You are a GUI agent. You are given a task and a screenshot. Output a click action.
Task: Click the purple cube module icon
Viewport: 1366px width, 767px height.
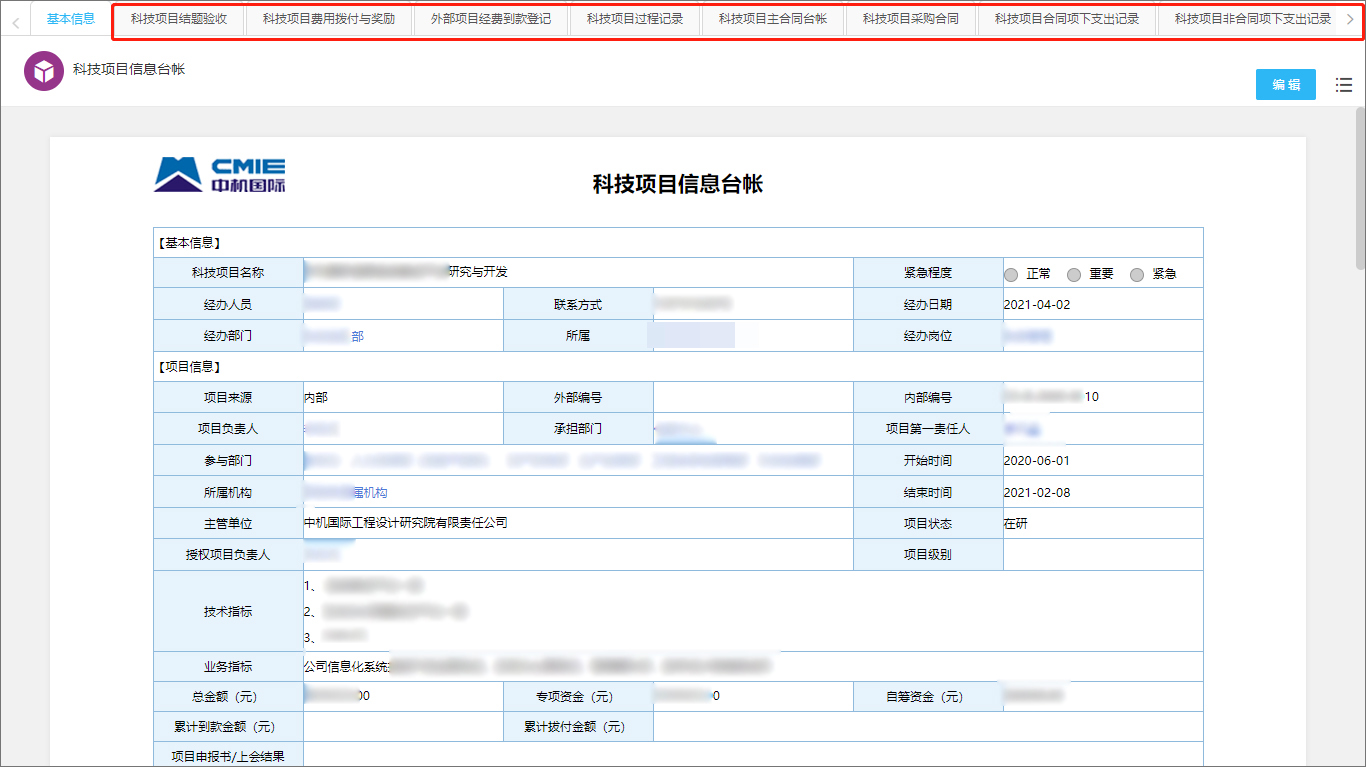point(43,70)
